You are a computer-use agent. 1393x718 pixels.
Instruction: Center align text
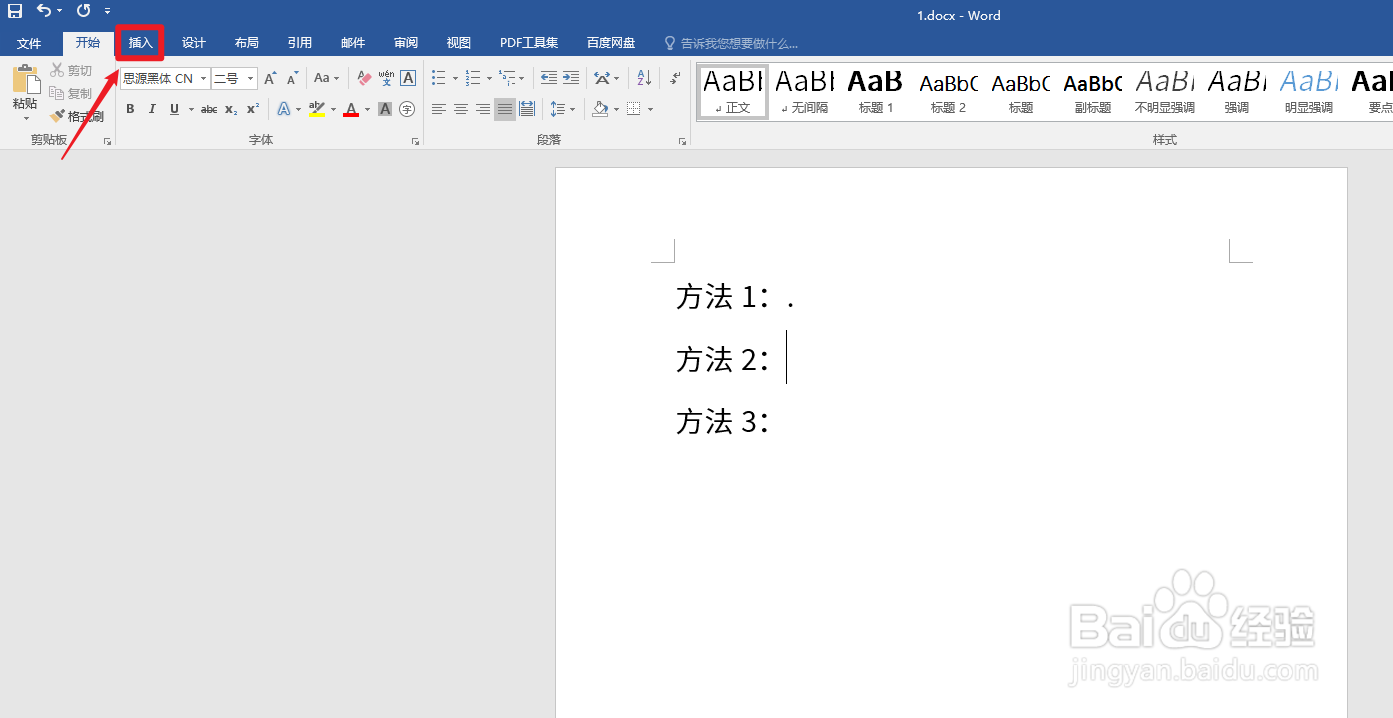(x=461, y=109)
